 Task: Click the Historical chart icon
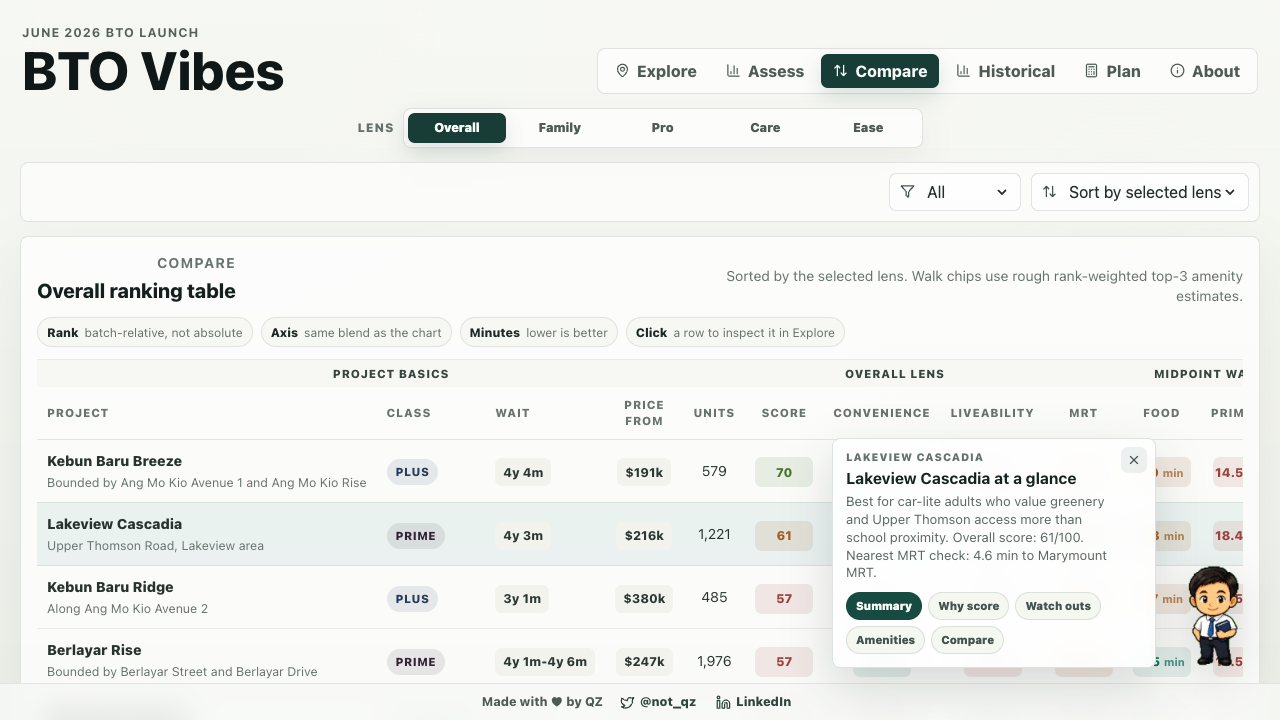963,71
